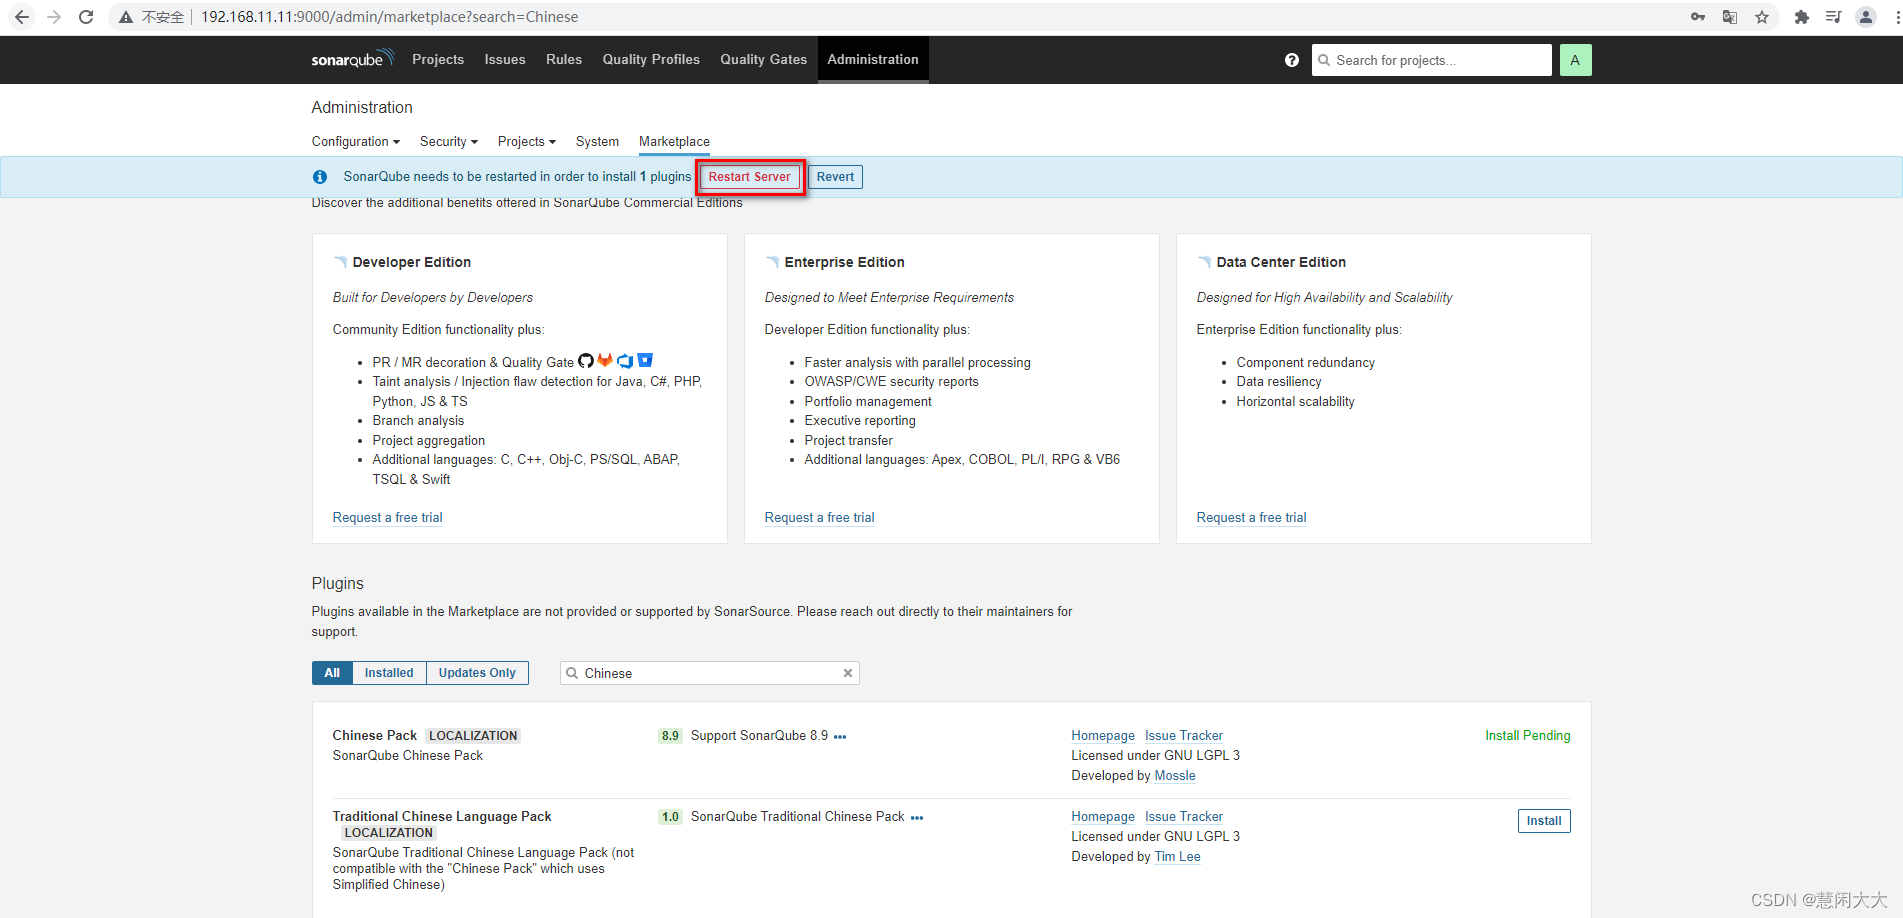Open the help question mark icon
The height and width of the screenshot is (918, 1903).
pyautogui.click(x=1291, y=60)
